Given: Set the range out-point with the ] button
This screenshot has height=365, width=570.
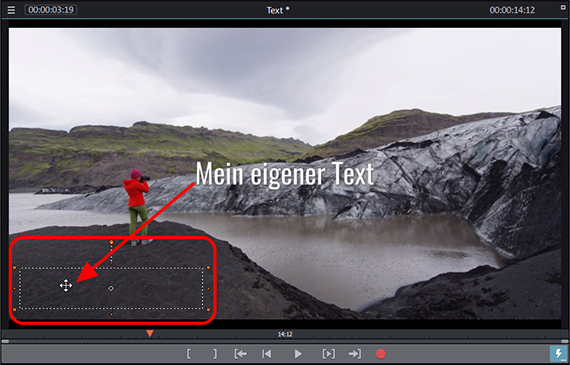Looking at the screenshot, I should 215,353.
